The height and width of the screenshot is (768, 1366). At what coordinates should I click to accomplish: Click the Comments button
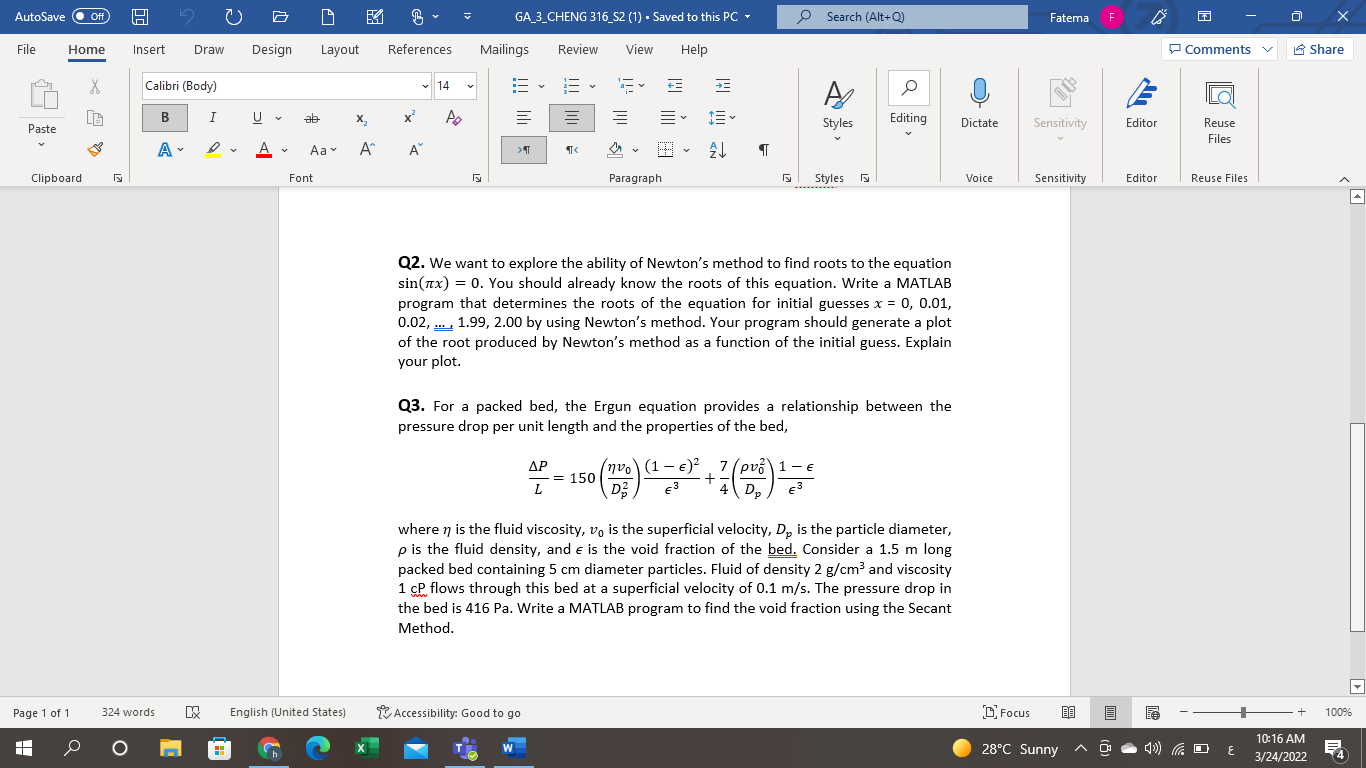click(1221, 49)
